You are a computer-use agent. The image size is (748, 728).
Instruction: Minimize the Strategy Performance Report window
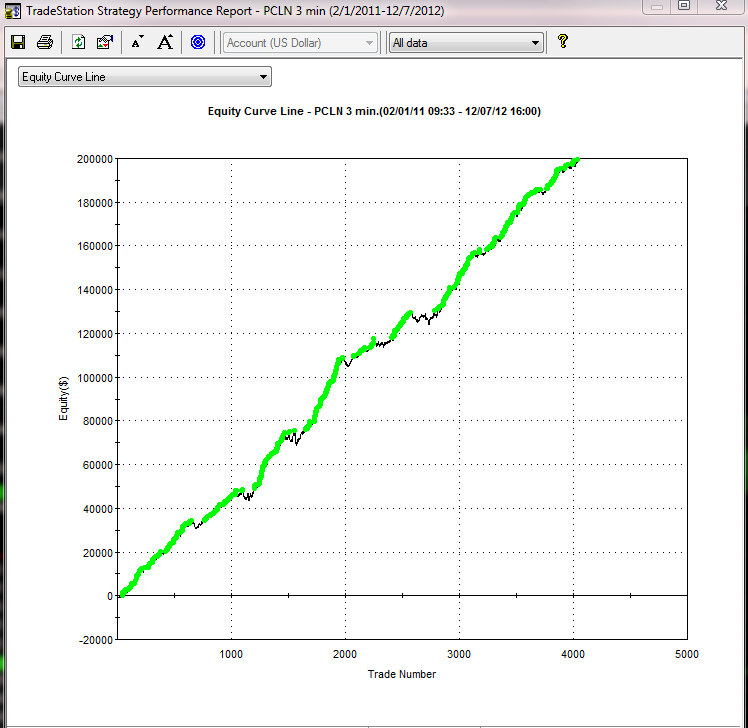point(656,6)
